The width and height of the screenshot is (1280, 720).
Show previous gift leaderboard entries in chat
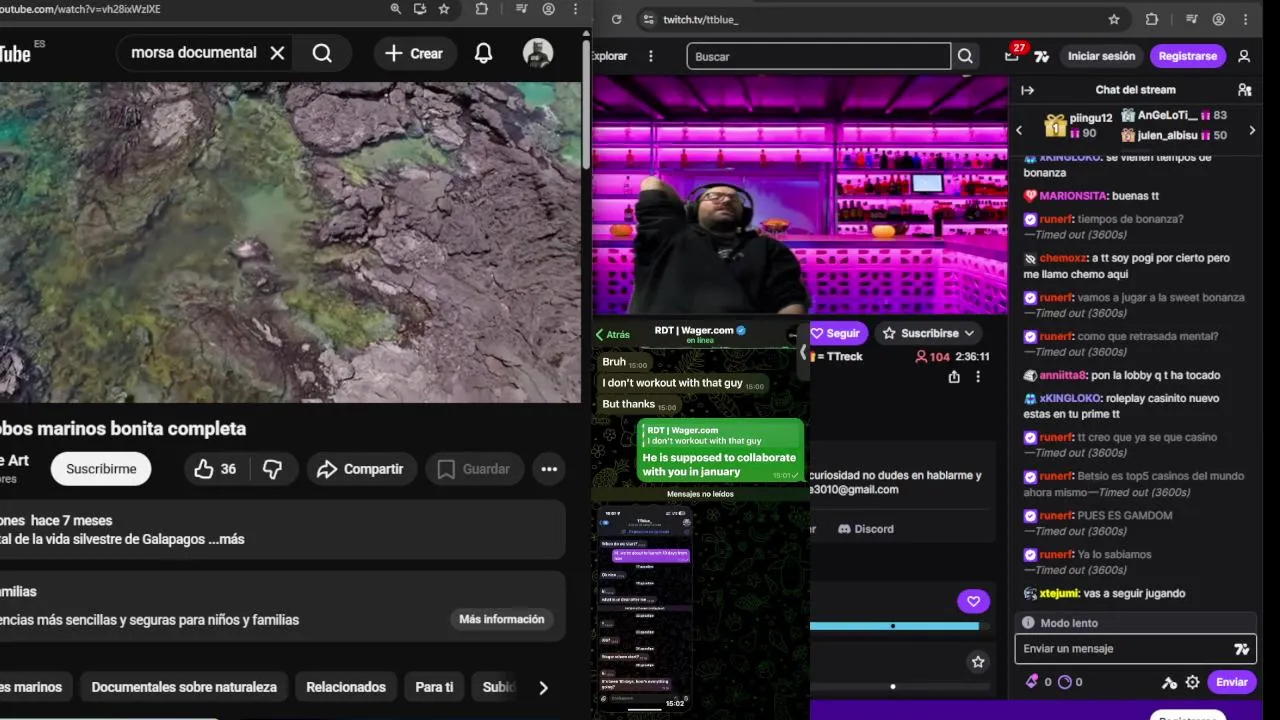click(1019, 130)
